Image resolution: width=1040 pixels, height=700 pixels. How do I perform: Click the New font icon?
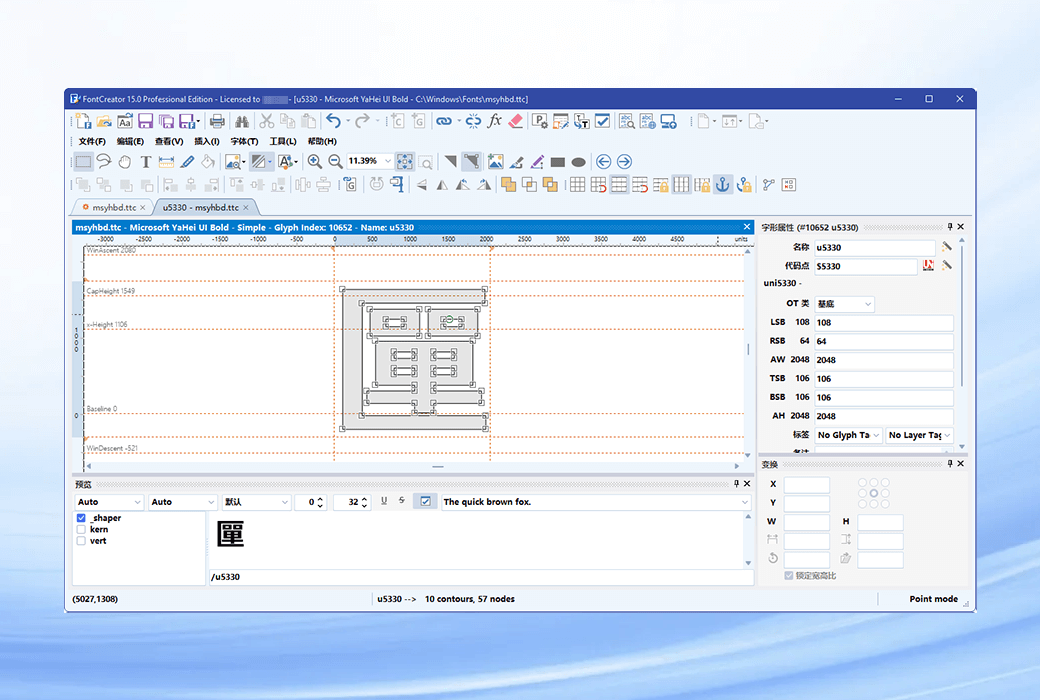click(84, 121)
